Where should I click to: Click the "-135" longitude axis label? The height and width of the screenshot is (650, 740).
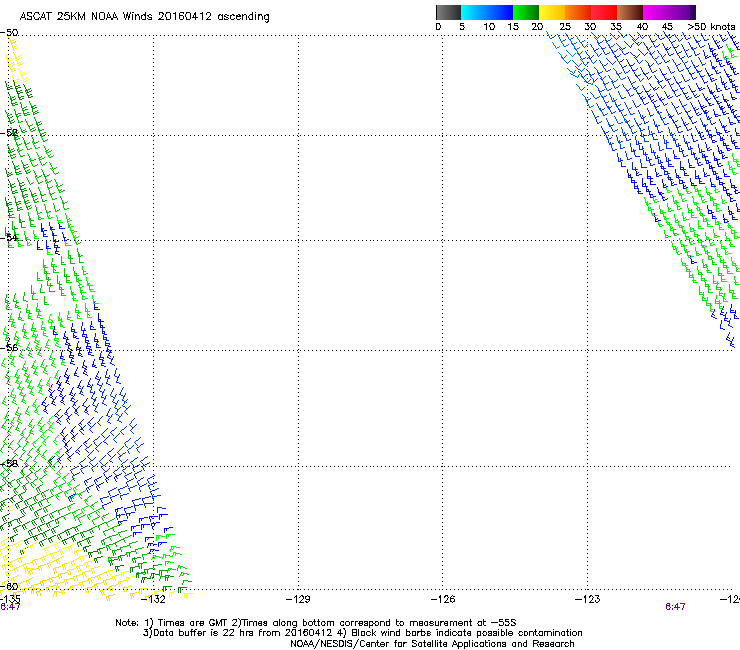[10, 599]
